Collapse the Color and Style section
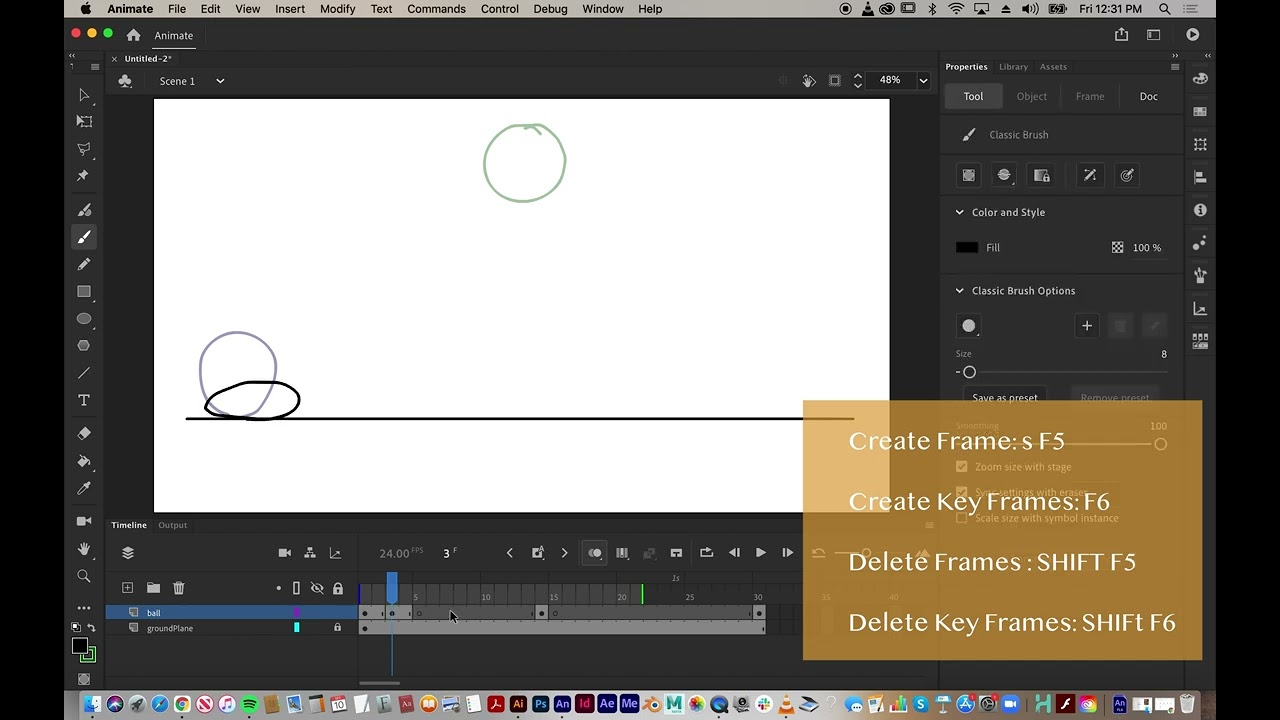This screenshot has height=720, width=1280. coord(960,212)
